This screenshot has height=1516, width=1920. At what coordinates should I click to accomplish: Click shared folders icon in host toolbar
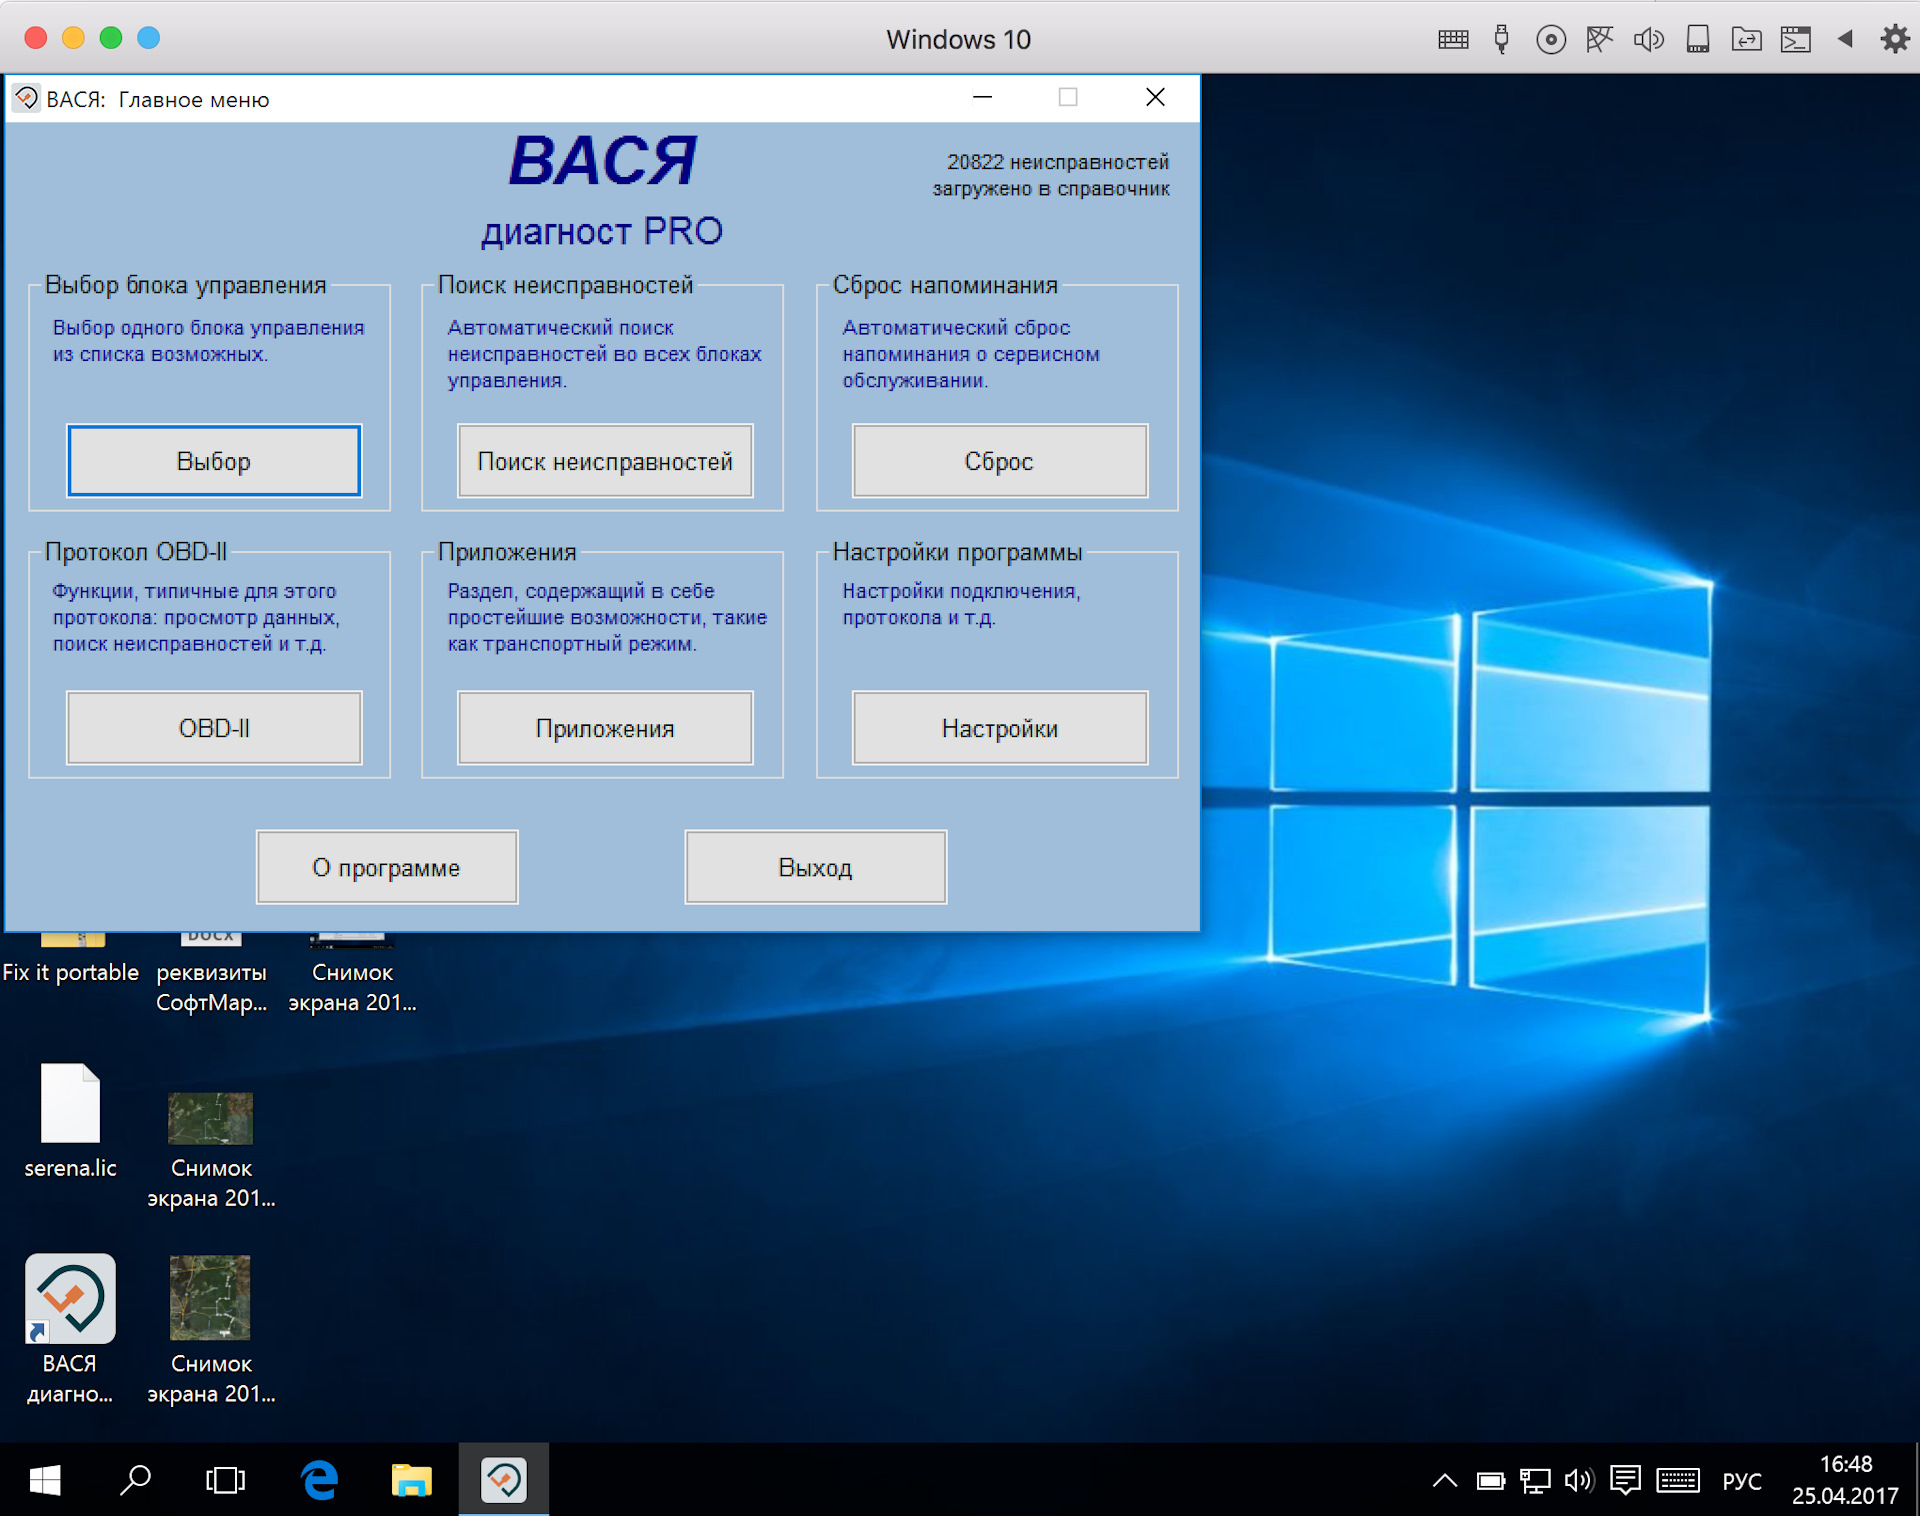1747,39
